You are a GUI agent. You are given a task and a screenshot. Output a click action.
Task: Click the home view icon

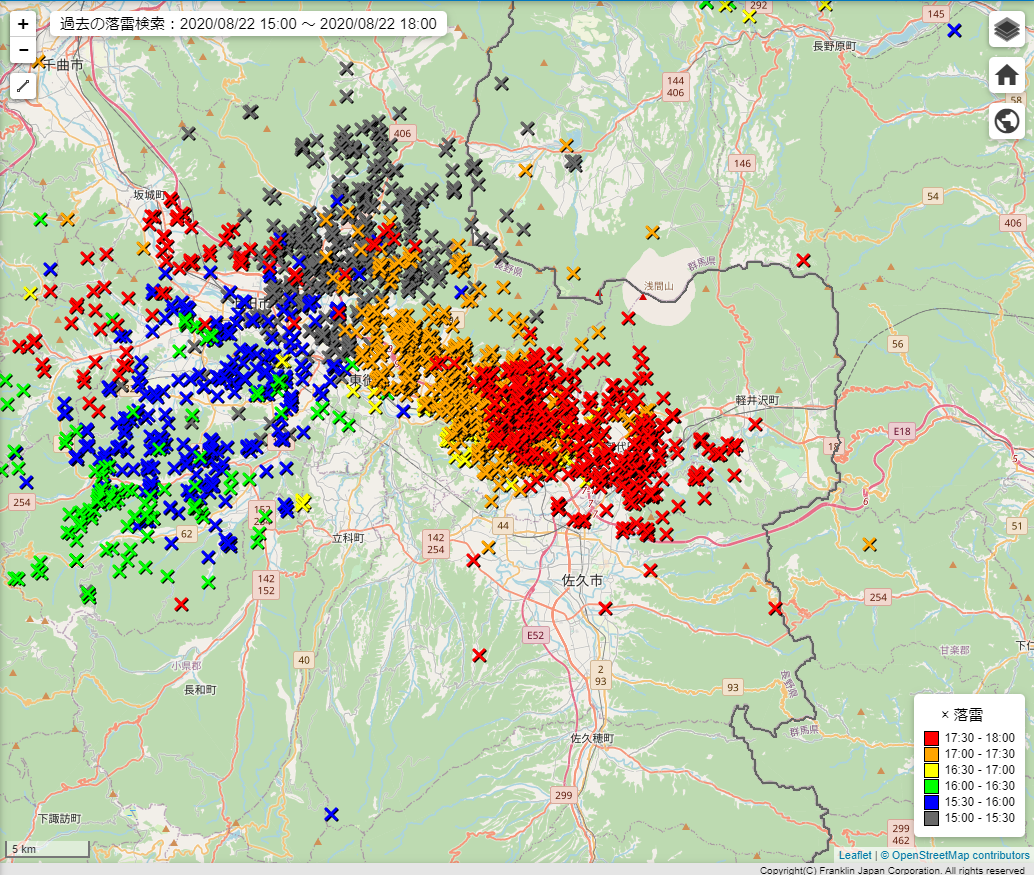pos(1006,75)
